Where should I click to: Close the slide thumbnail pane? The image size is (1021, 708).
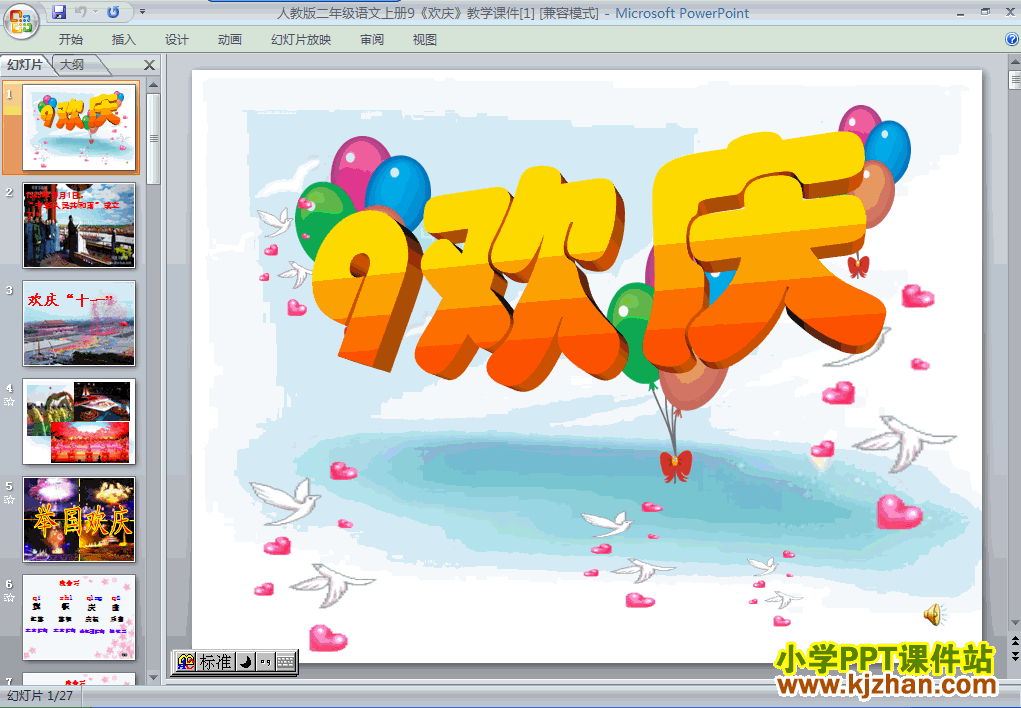coord(149,64)
